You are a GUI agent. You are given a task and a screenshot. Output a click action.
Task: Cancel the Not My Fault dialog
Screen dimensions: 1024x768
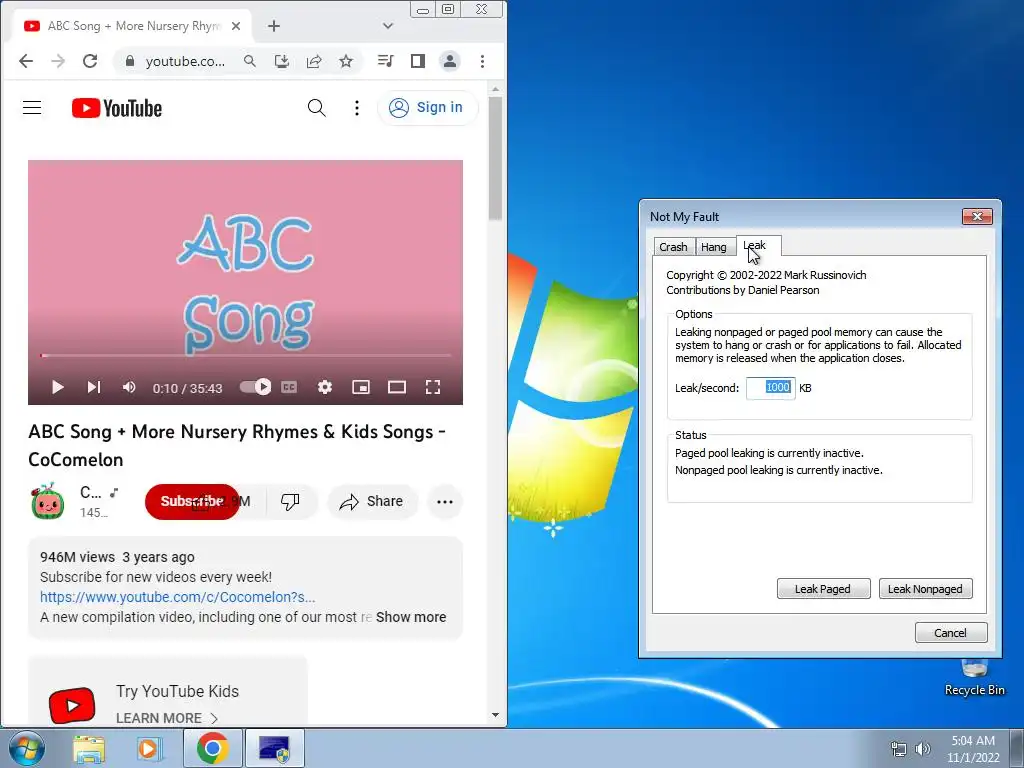951,632
